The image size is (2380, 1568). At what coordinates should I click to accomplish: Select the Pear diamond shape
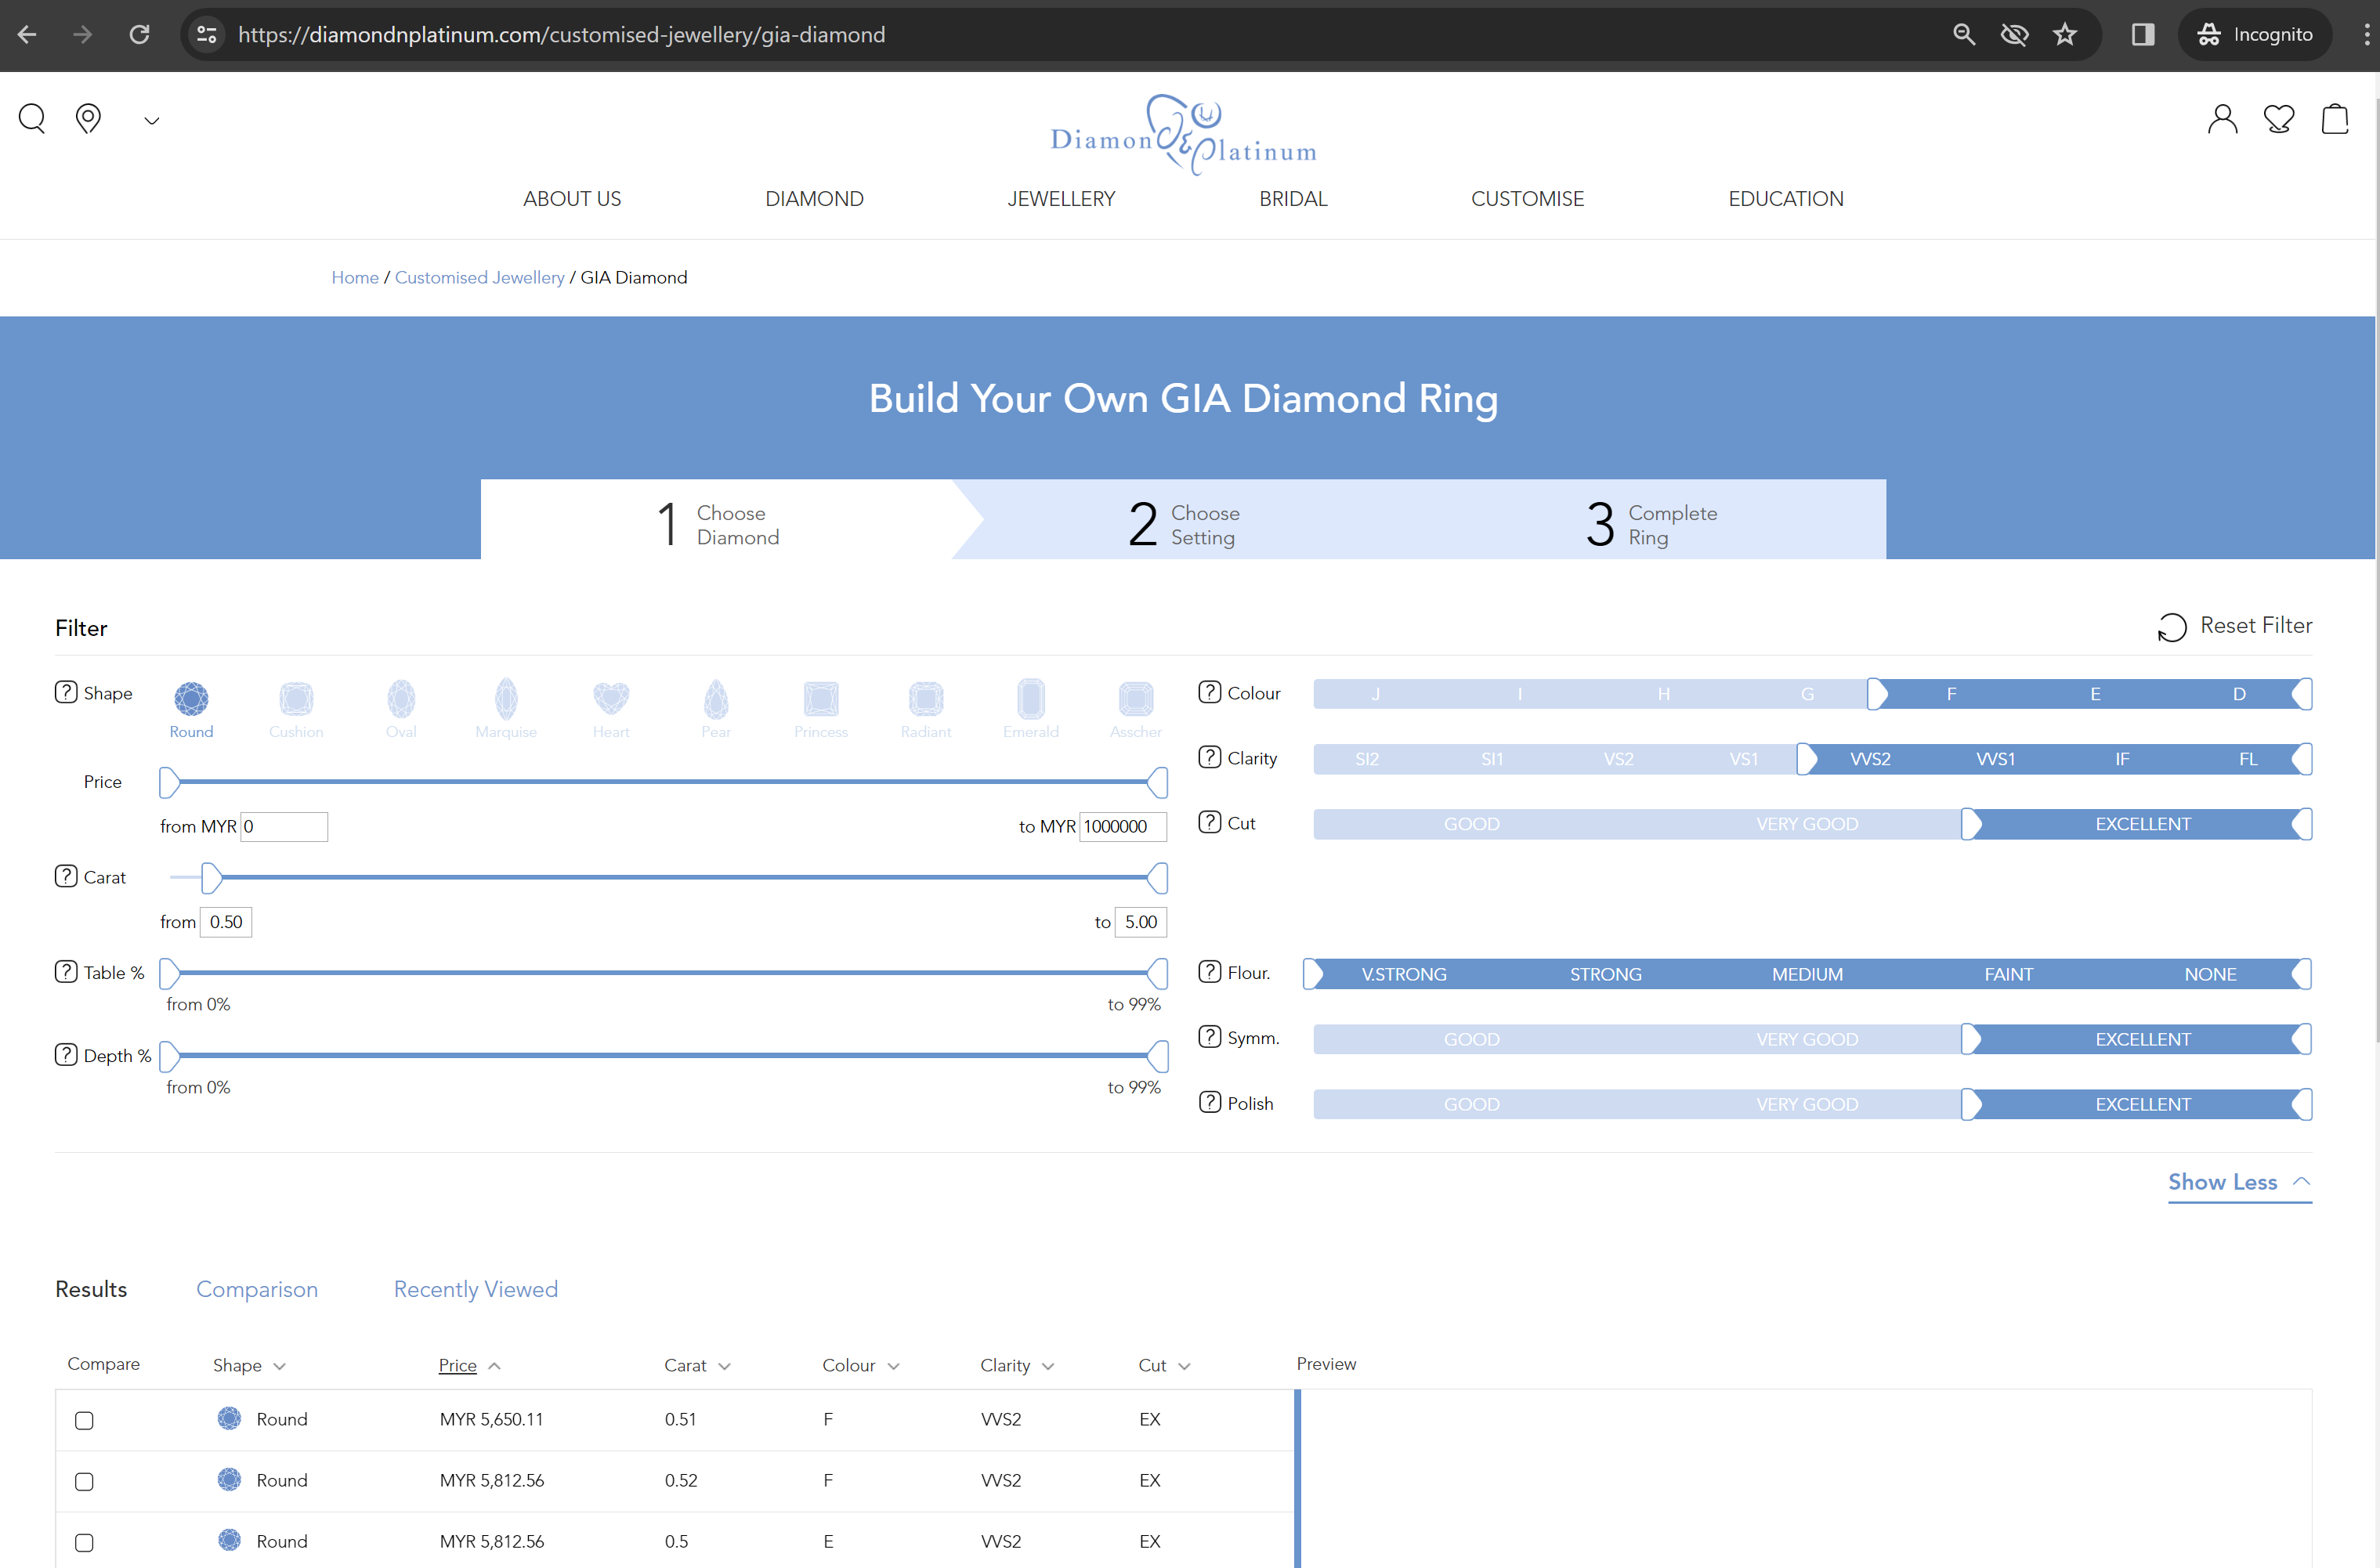(716, 709)
